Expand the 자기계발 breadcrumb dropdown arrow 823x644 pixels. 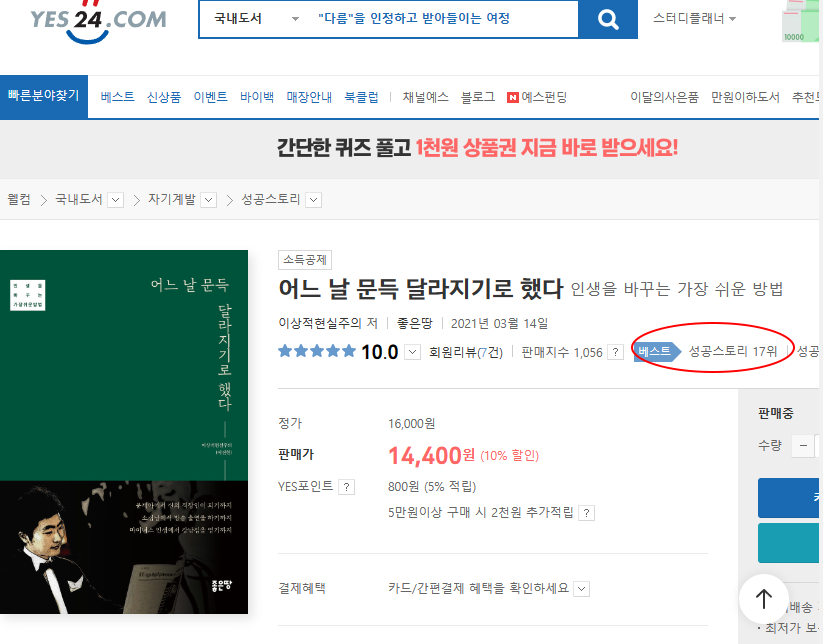pyautogui.click(x=208, y=200)
